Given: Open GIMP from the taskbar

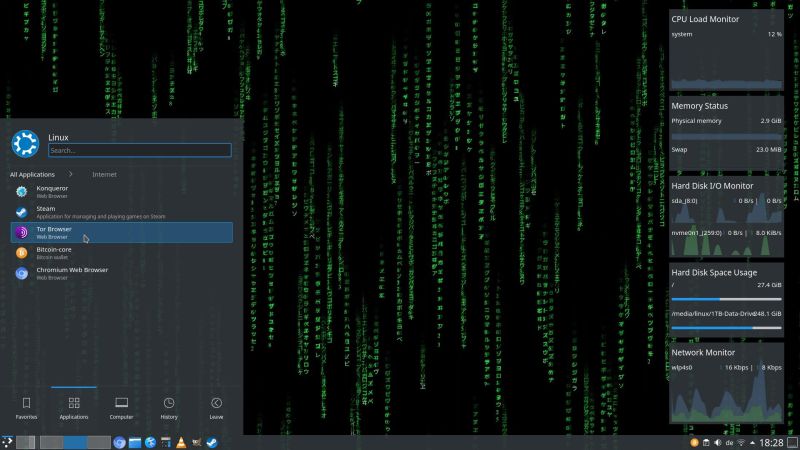Looking at the screenshot, I should [196, 442].
